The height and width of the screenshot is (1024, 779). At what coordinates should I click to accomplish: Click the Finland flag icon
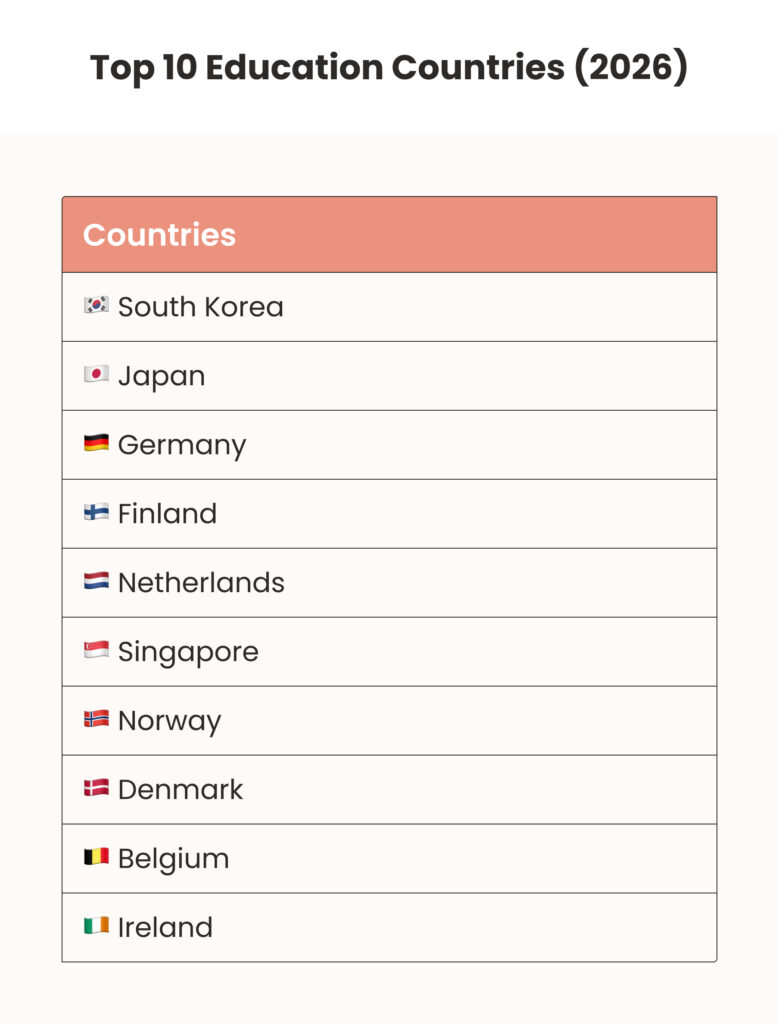96,512
